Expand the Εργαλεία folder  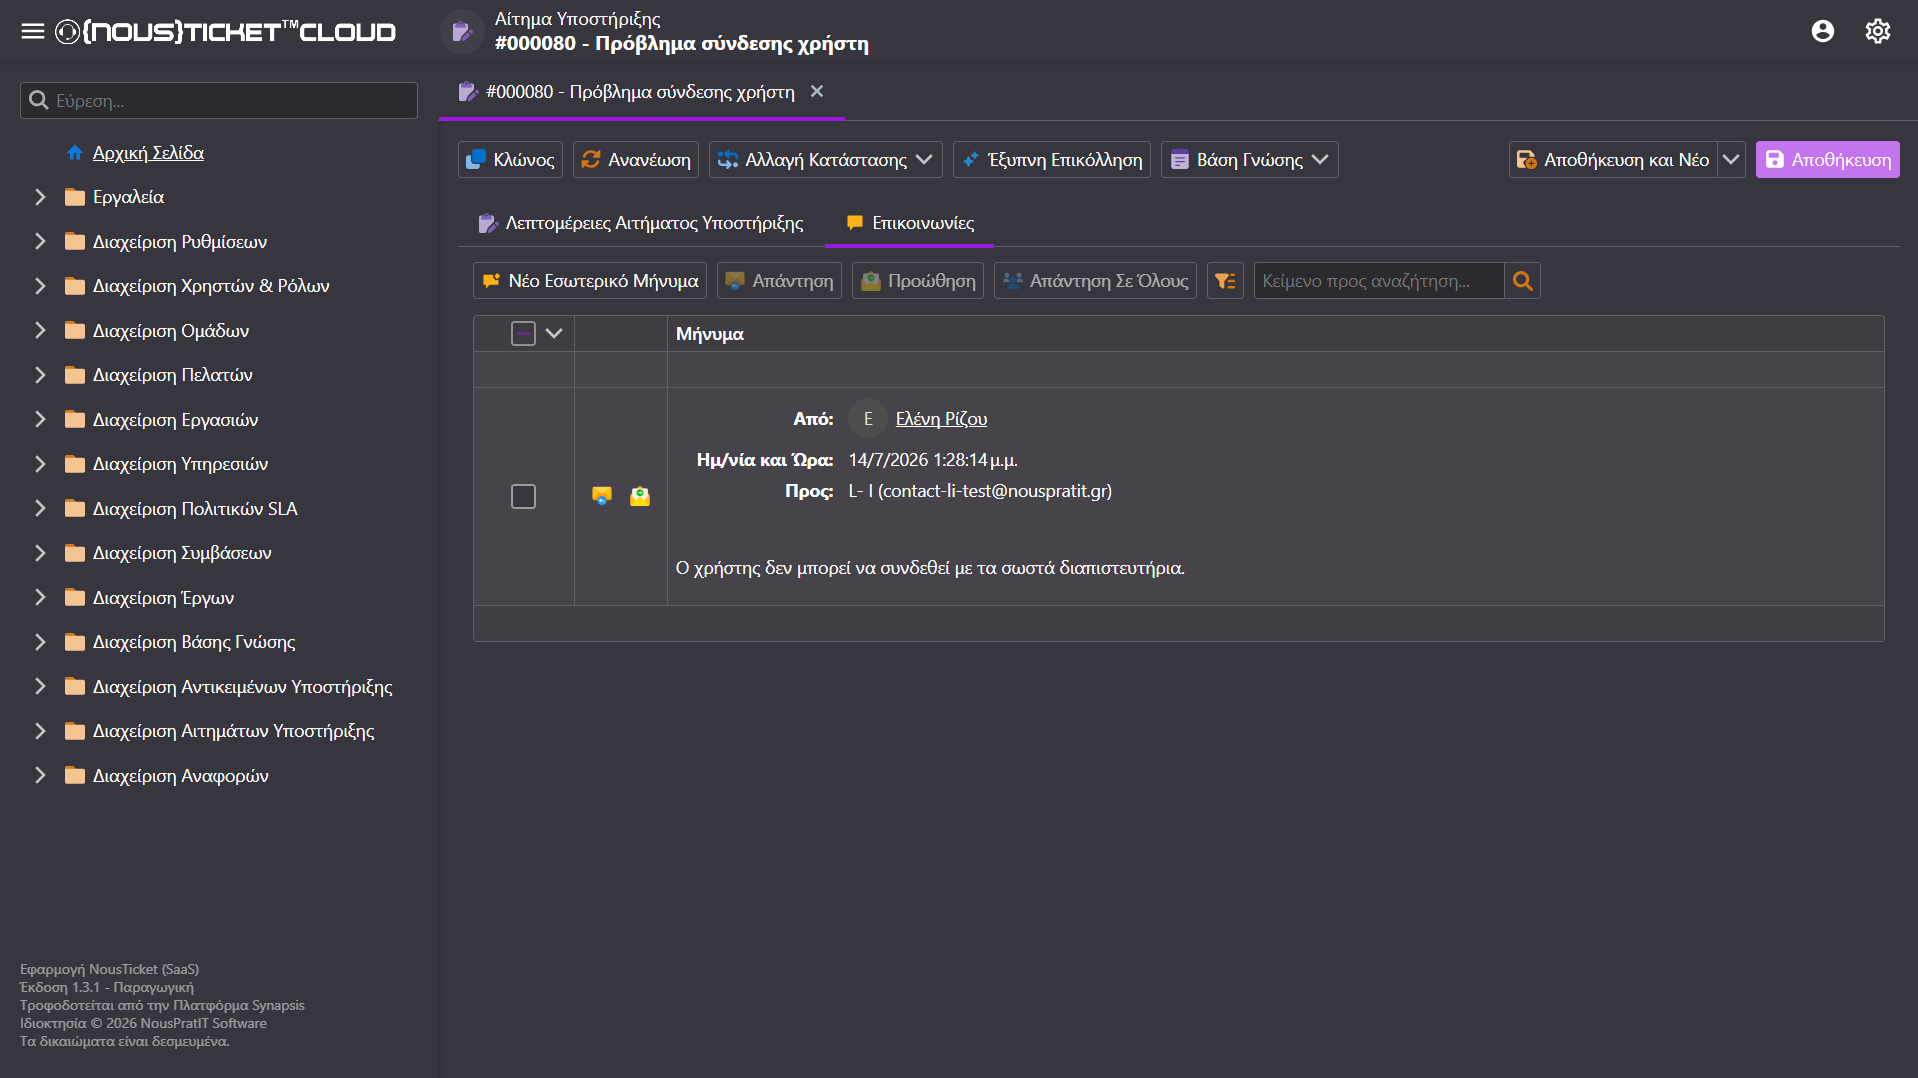click(x=40, y=197)
